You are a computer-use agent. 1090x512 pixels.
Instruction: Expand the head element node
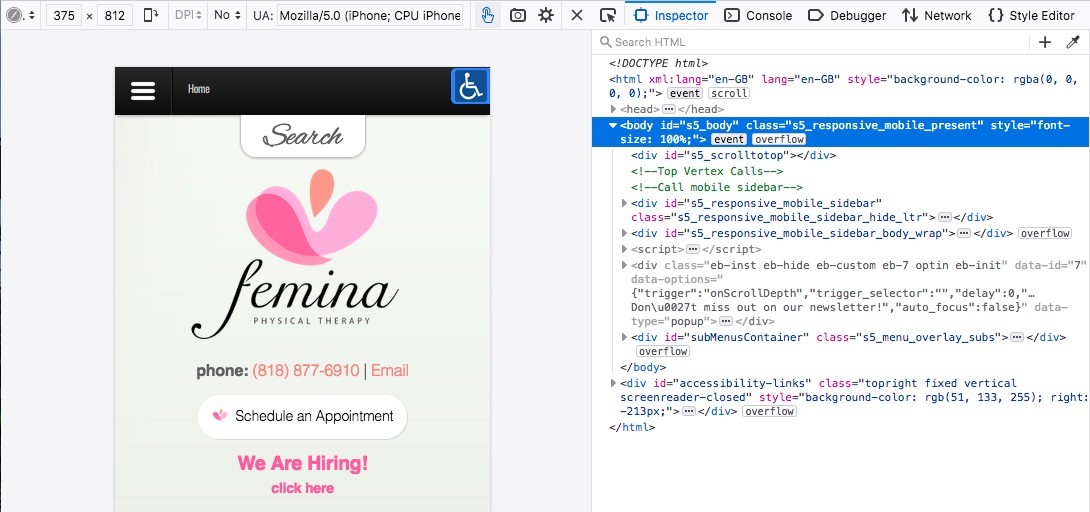coord(614,109)
